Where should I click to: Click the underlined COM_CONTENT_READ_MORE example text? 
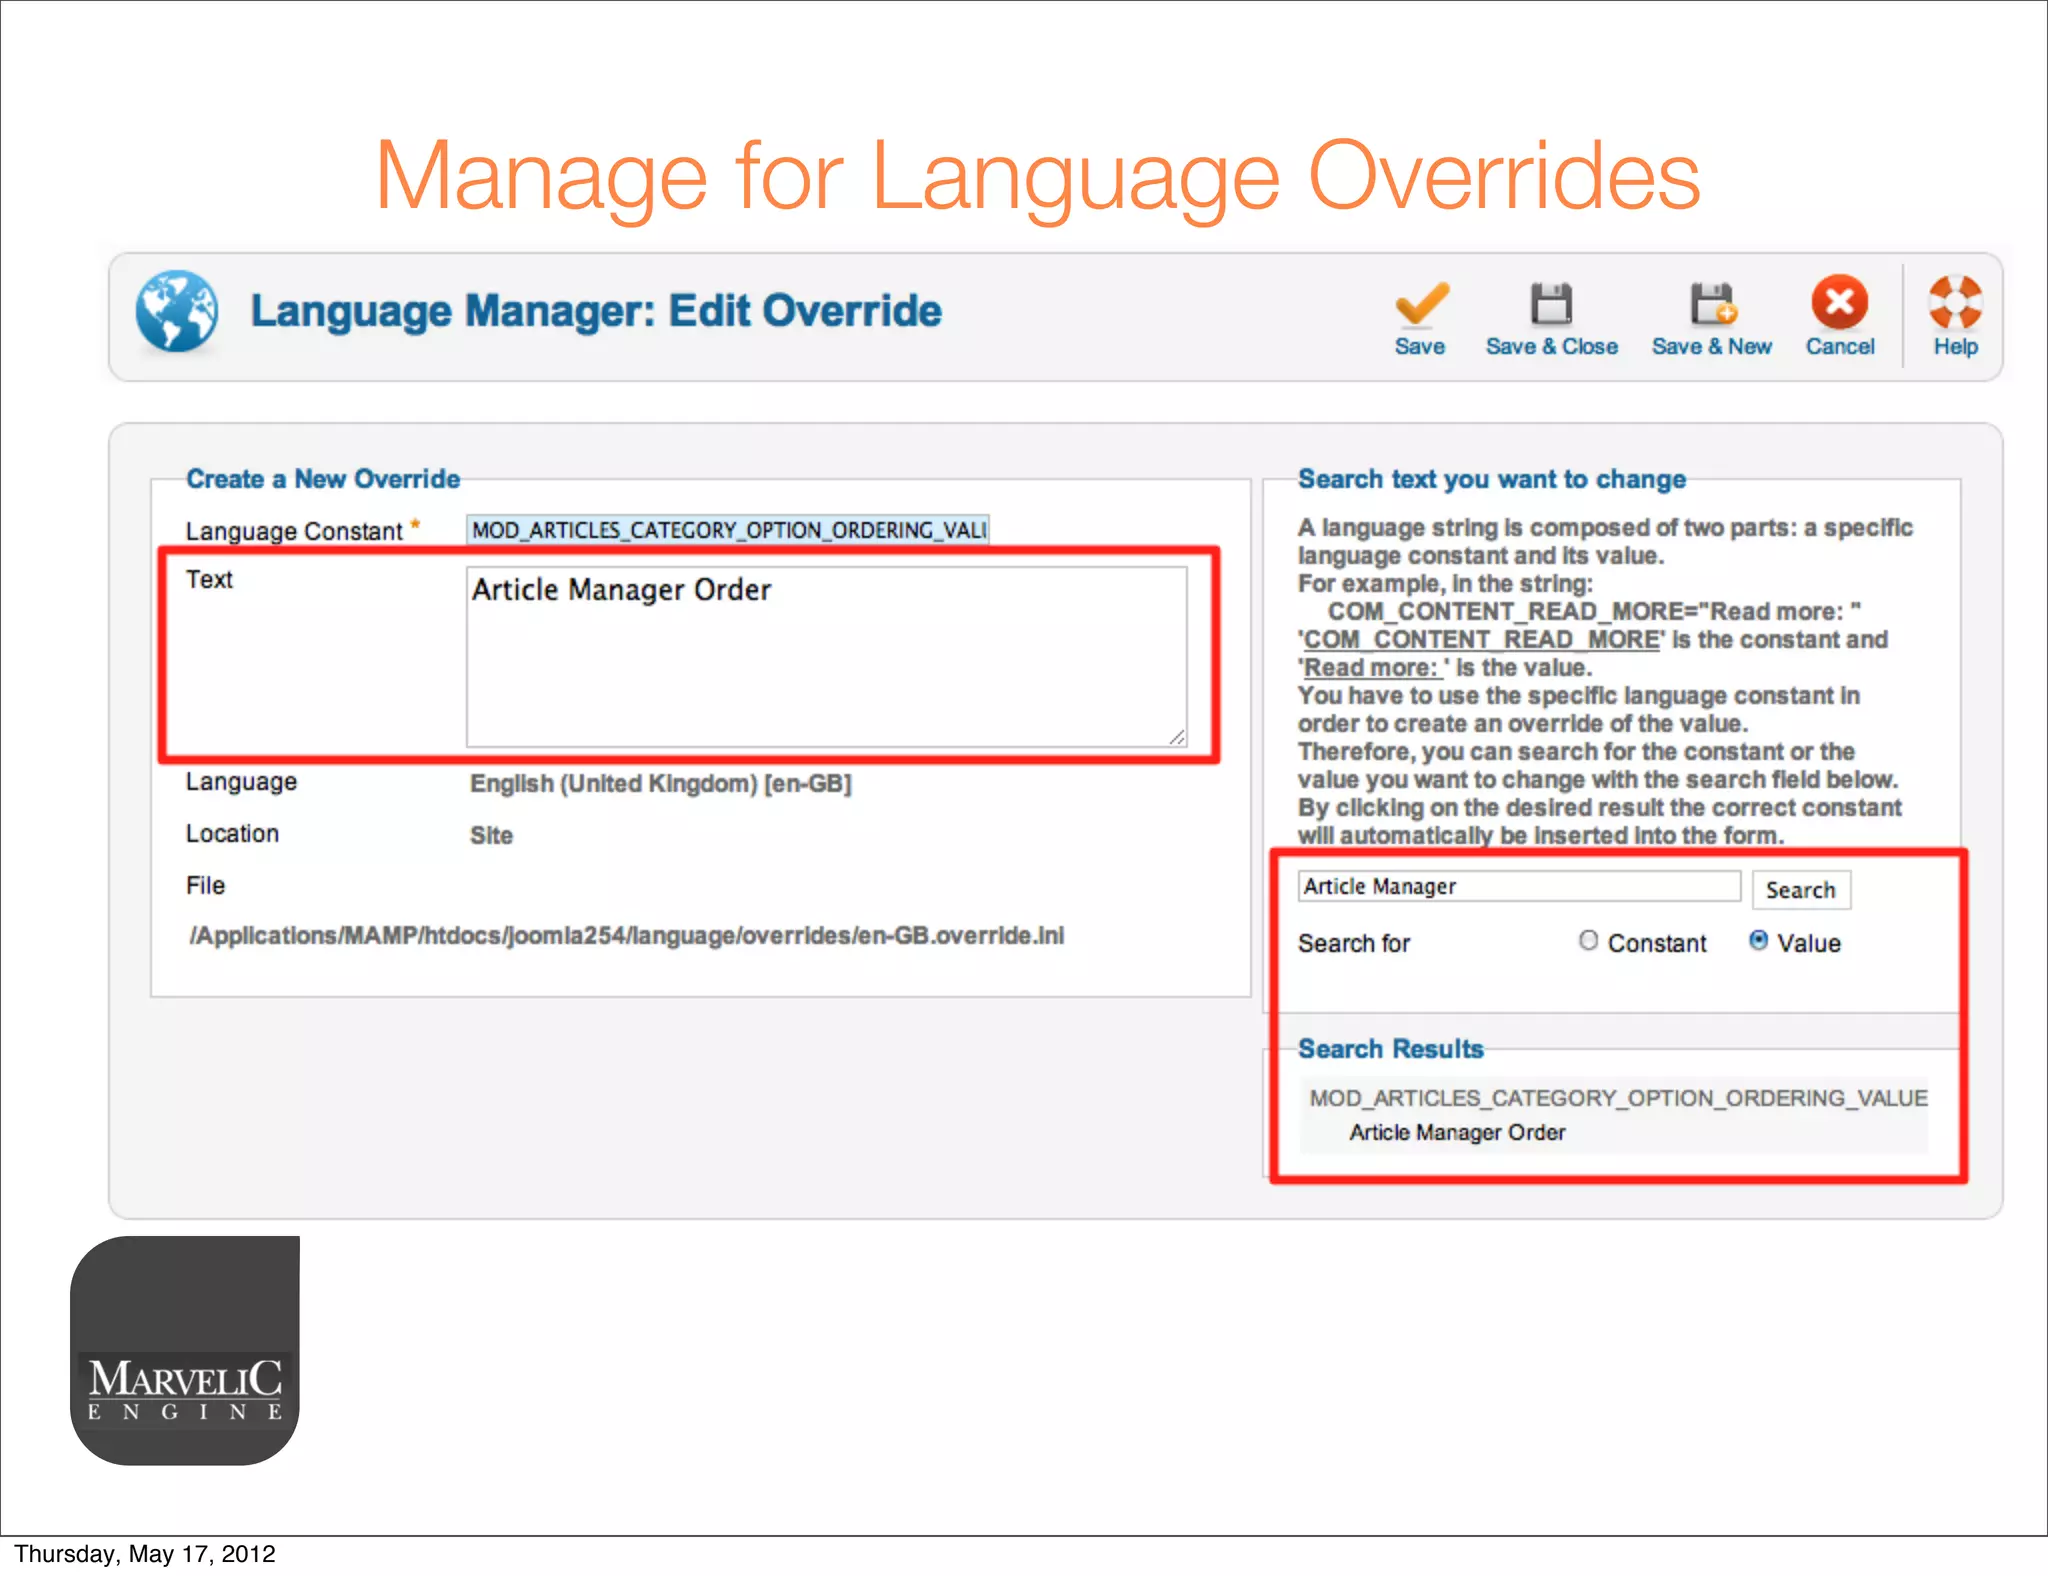click(x=1481, y=639)
